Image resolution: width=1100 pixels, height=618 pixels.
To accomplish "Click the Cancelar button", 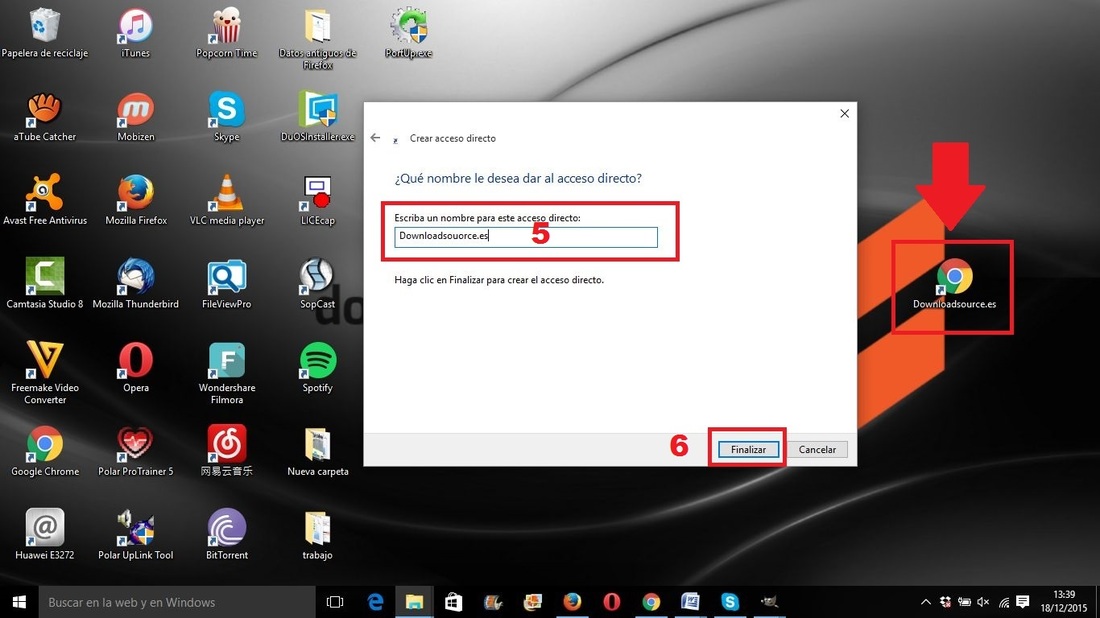I will [x=817, y=450].
